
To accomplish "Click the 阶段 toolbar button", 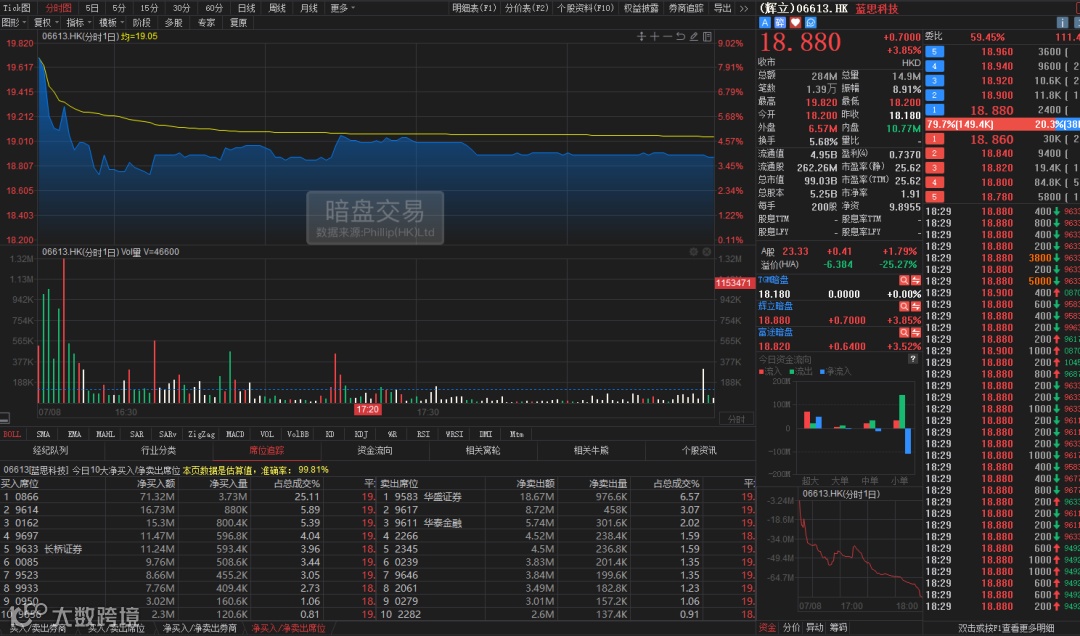I will [x=141, y=23].
